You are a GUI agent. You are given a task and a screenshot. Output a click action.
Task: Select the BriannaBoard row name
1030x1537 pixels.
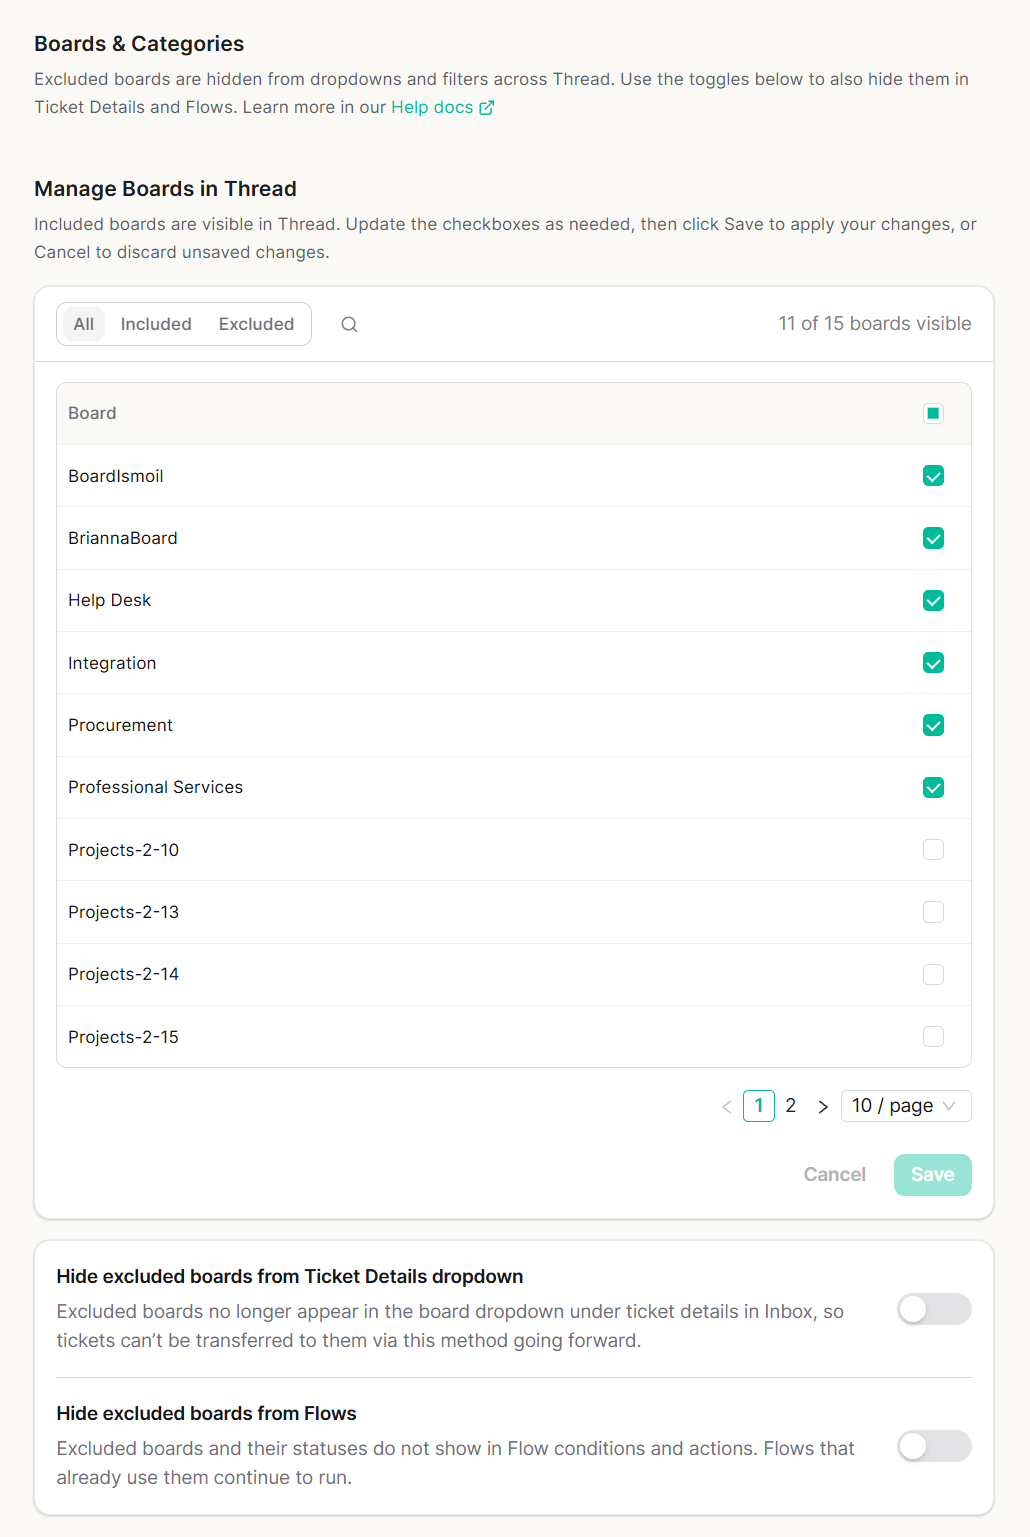[x=123, y=538]
